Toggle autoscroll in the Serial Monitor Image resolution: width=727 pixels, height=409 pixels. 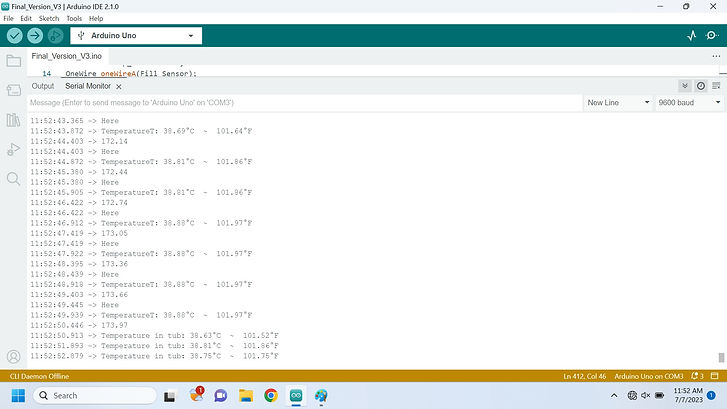pyautogui.click(x=685, y=86)
